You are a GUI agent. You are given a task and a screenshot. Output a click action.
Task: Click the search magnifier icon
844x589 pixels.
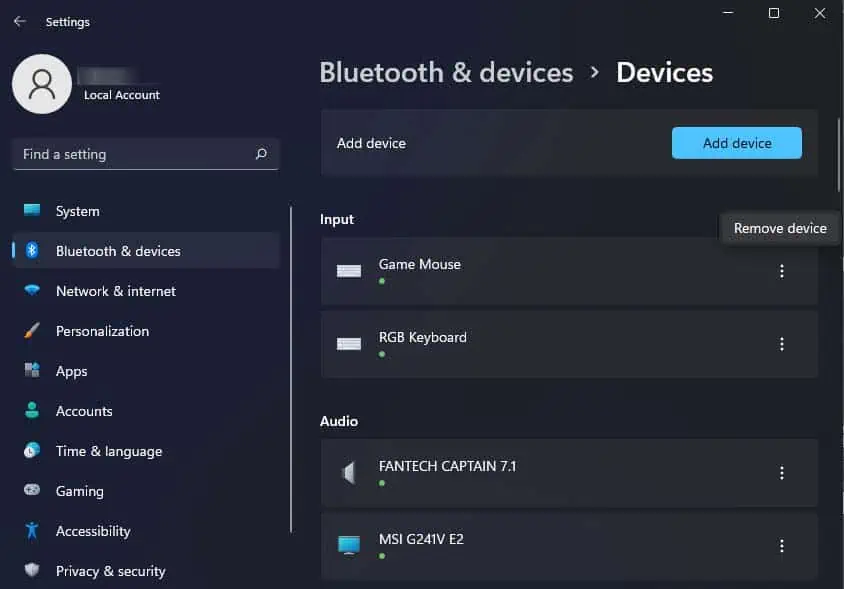click(260, 154)
